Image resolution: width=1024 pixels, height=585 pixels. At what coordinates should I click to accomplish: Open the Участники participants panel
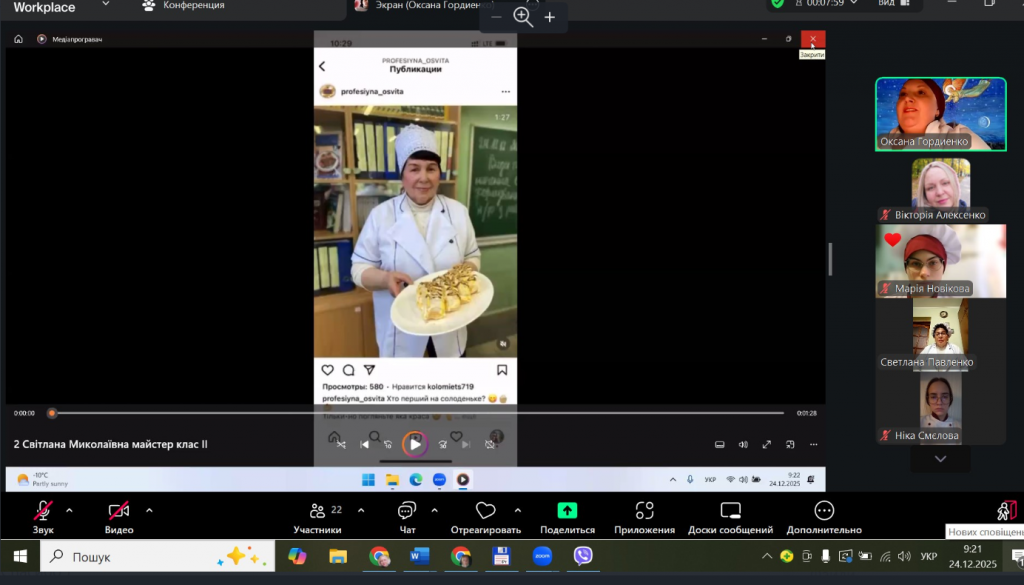click(x=318, y=511)
